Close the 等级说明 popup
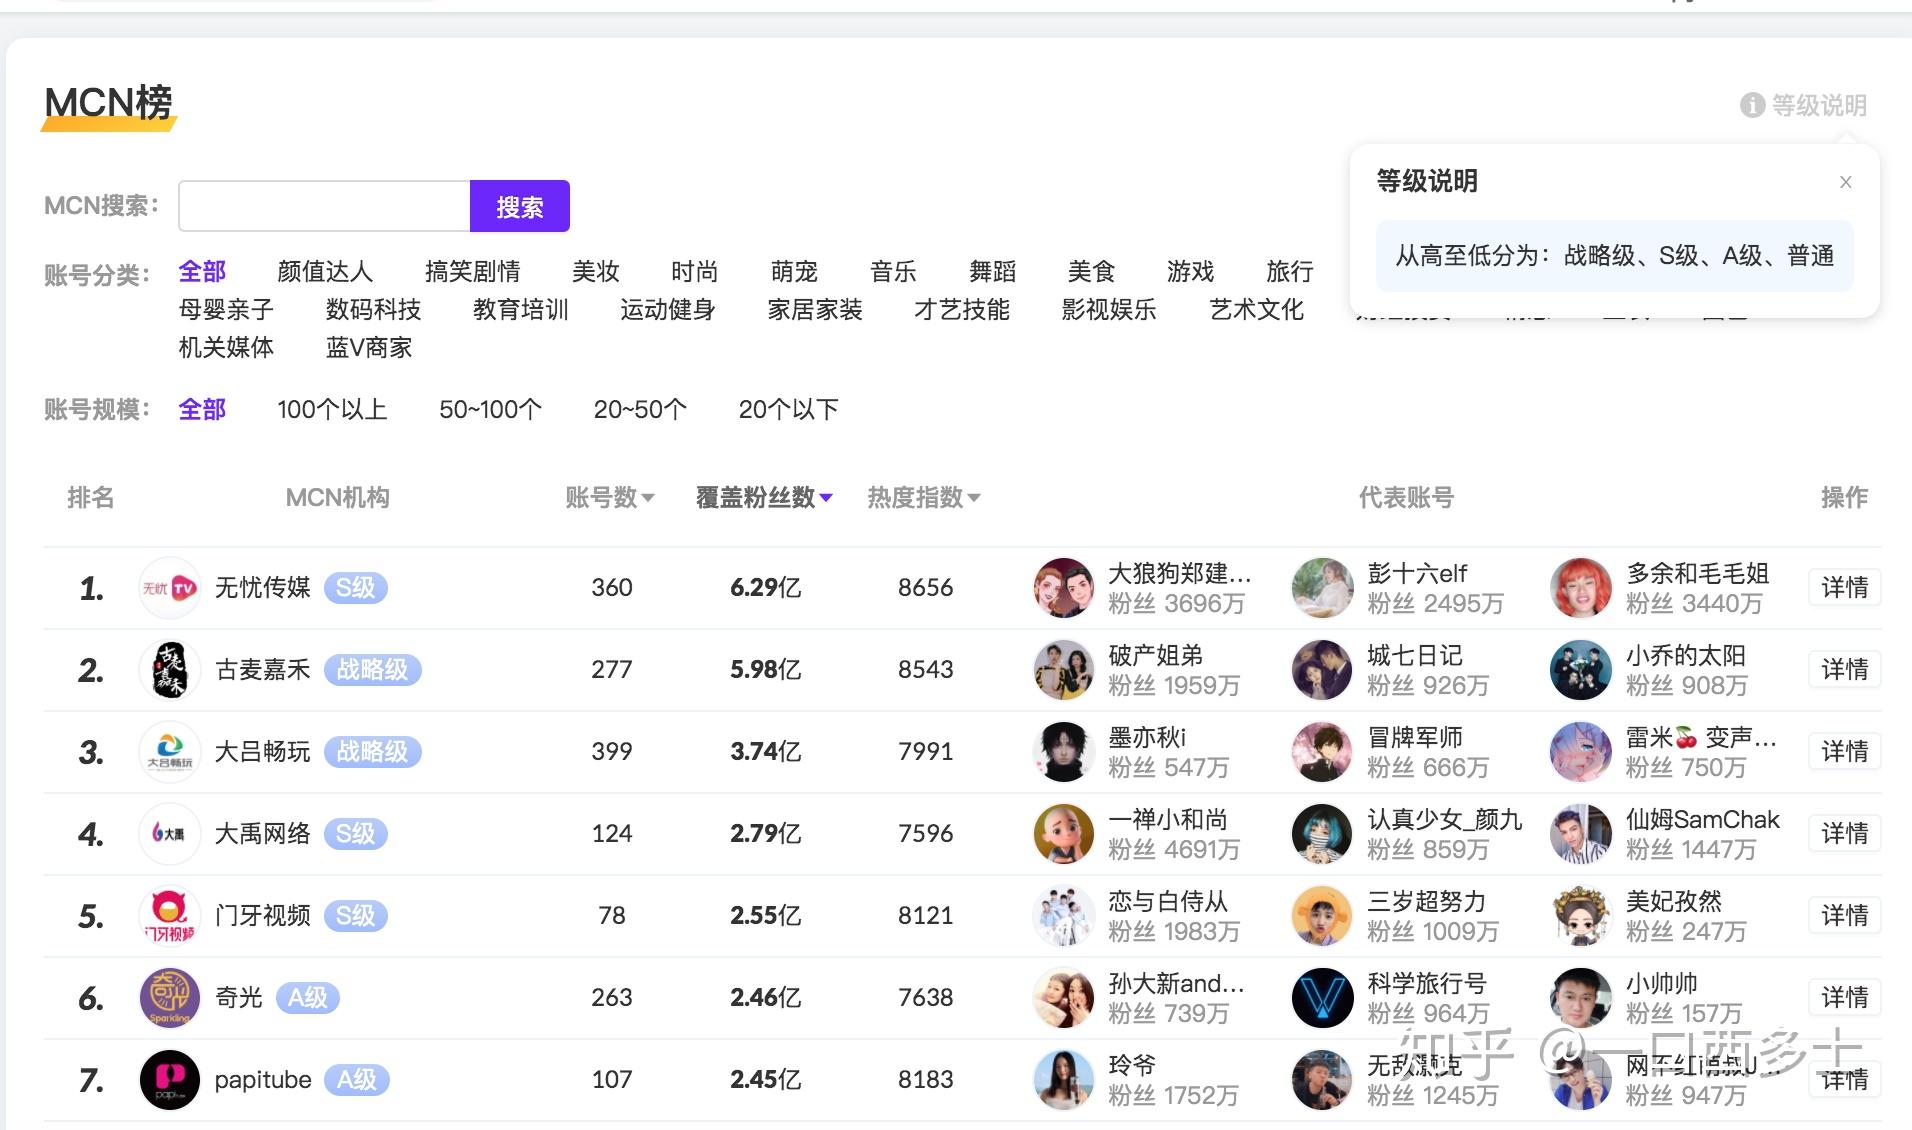This screenshot has width=1912, height=1130. (x=1846, y=182)
